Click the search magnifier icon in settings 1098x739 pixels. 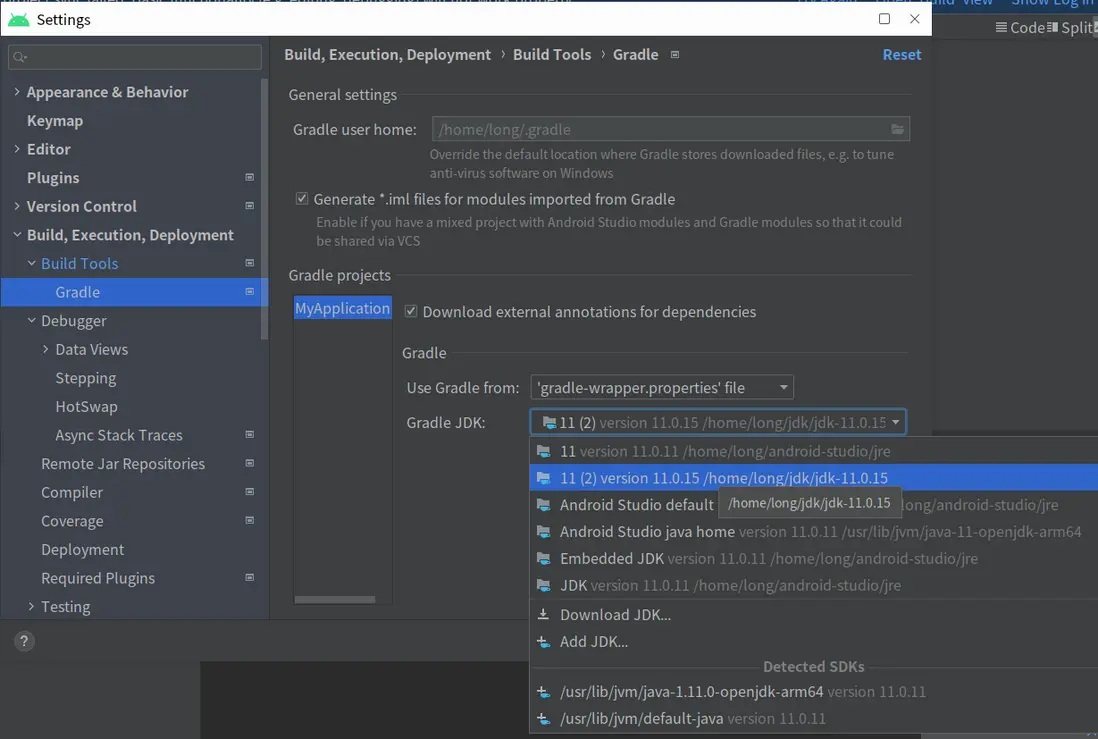[x=20, y=57]
